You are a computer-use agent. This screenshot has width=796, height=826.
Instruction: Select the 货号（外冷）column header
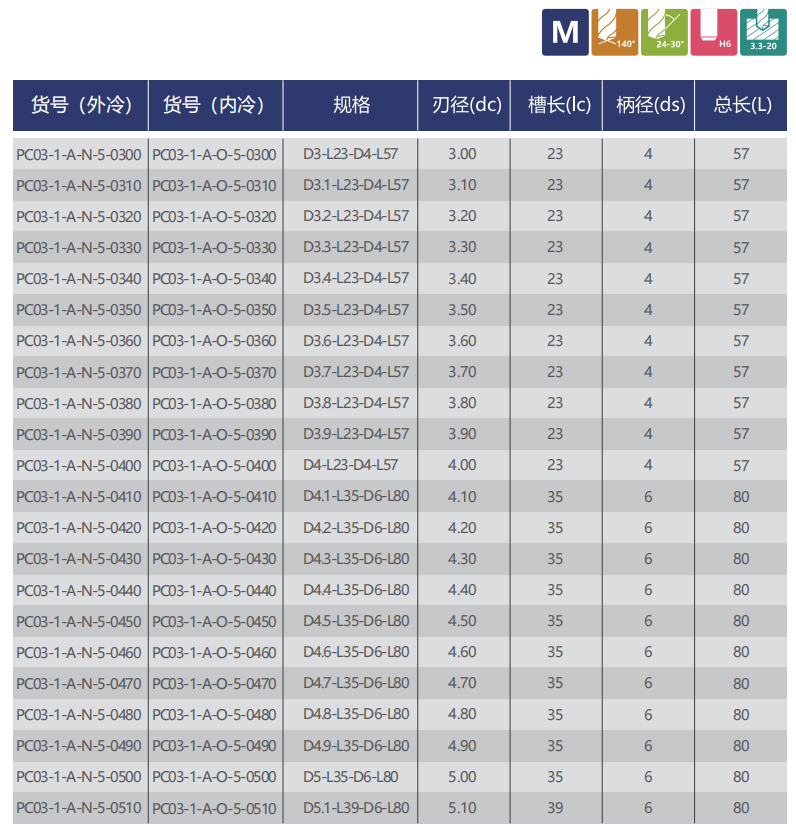[x=81, y=105]
